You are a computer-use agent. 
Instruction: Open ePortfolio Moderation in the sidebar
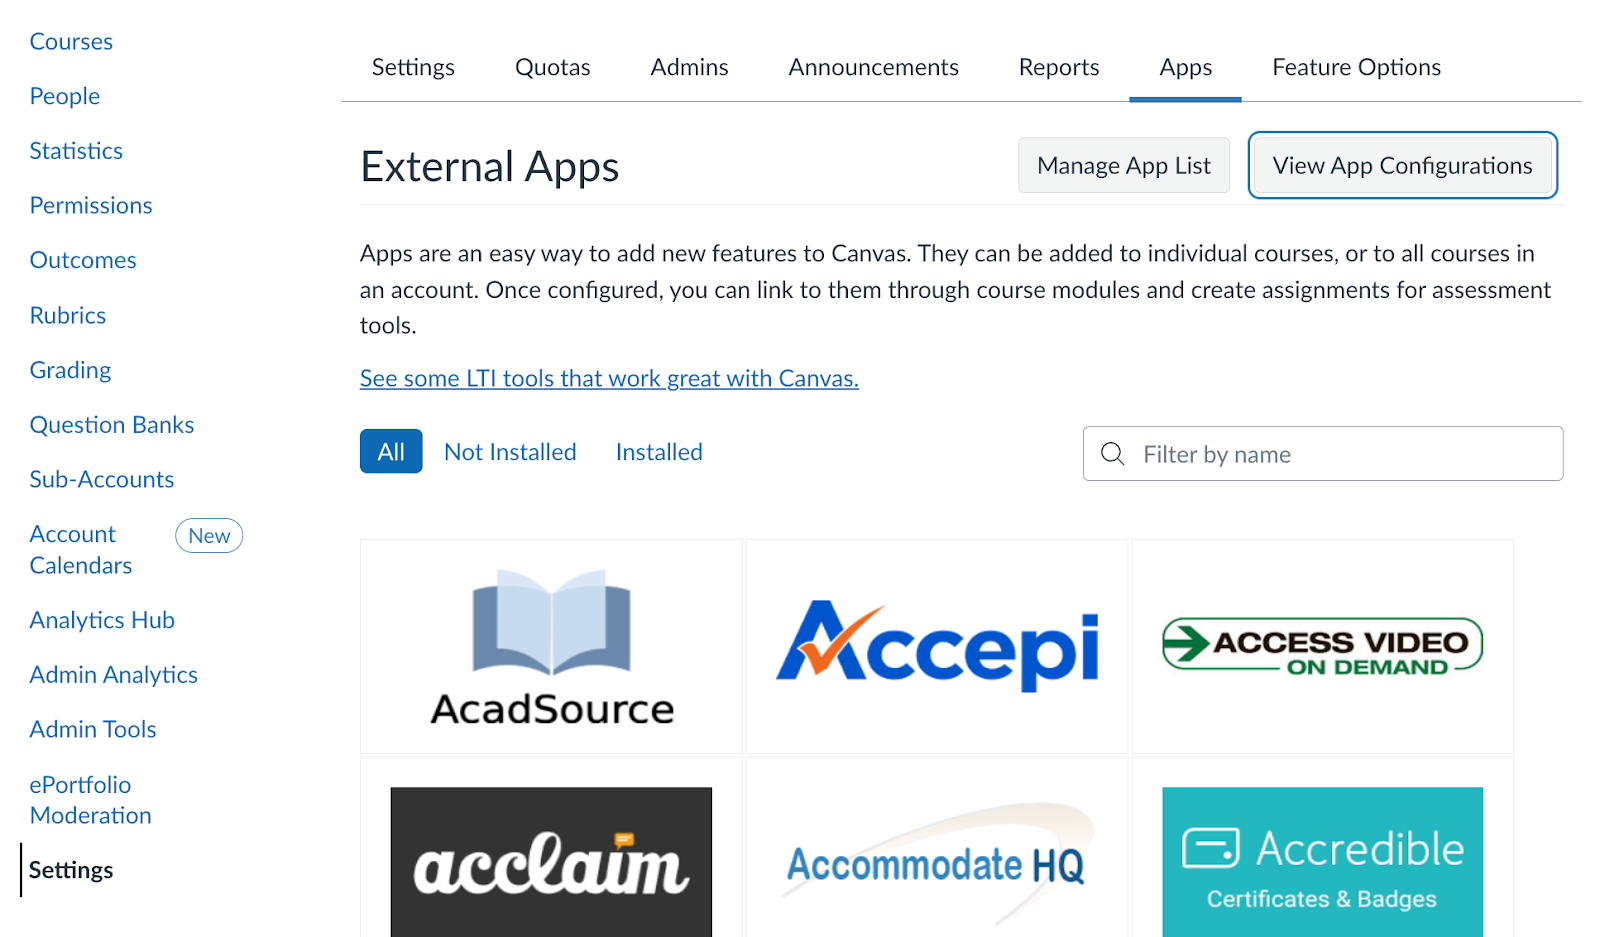(x=90, y=800)
